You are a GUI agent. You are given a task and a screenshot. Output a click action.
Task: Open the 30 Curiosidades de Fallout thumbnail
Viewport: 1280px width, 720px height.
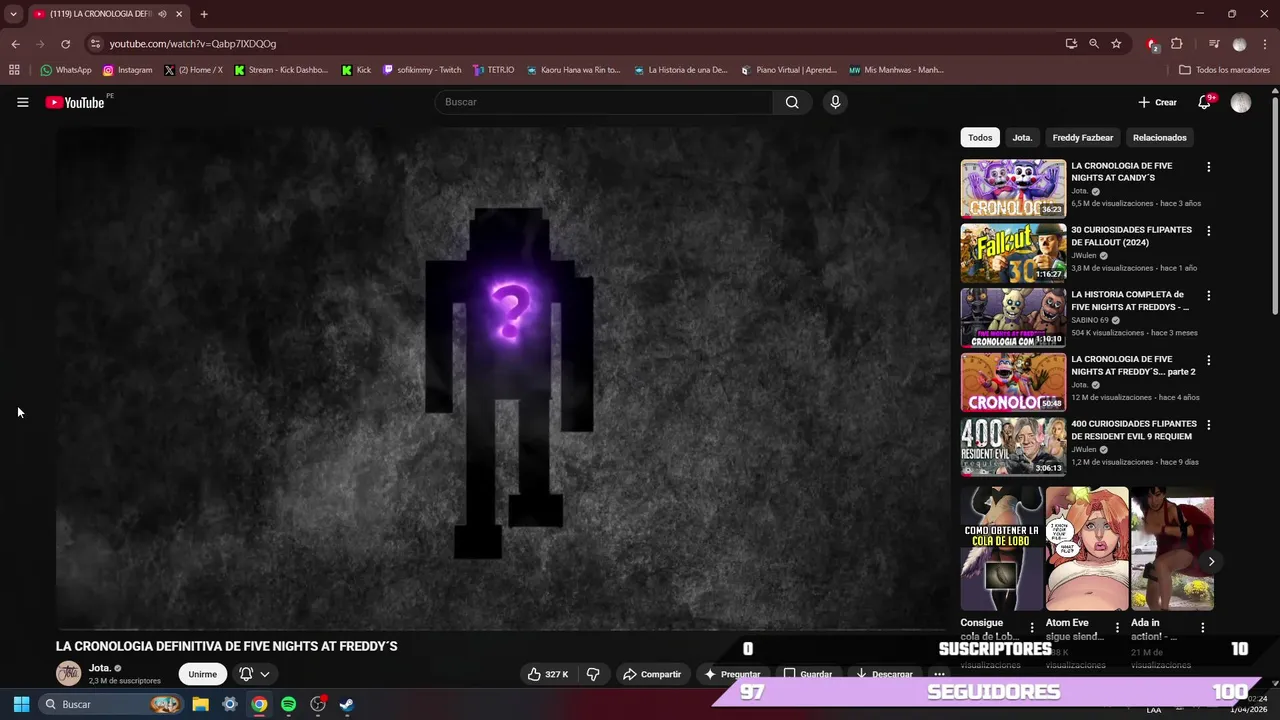tap(1013, 253)
